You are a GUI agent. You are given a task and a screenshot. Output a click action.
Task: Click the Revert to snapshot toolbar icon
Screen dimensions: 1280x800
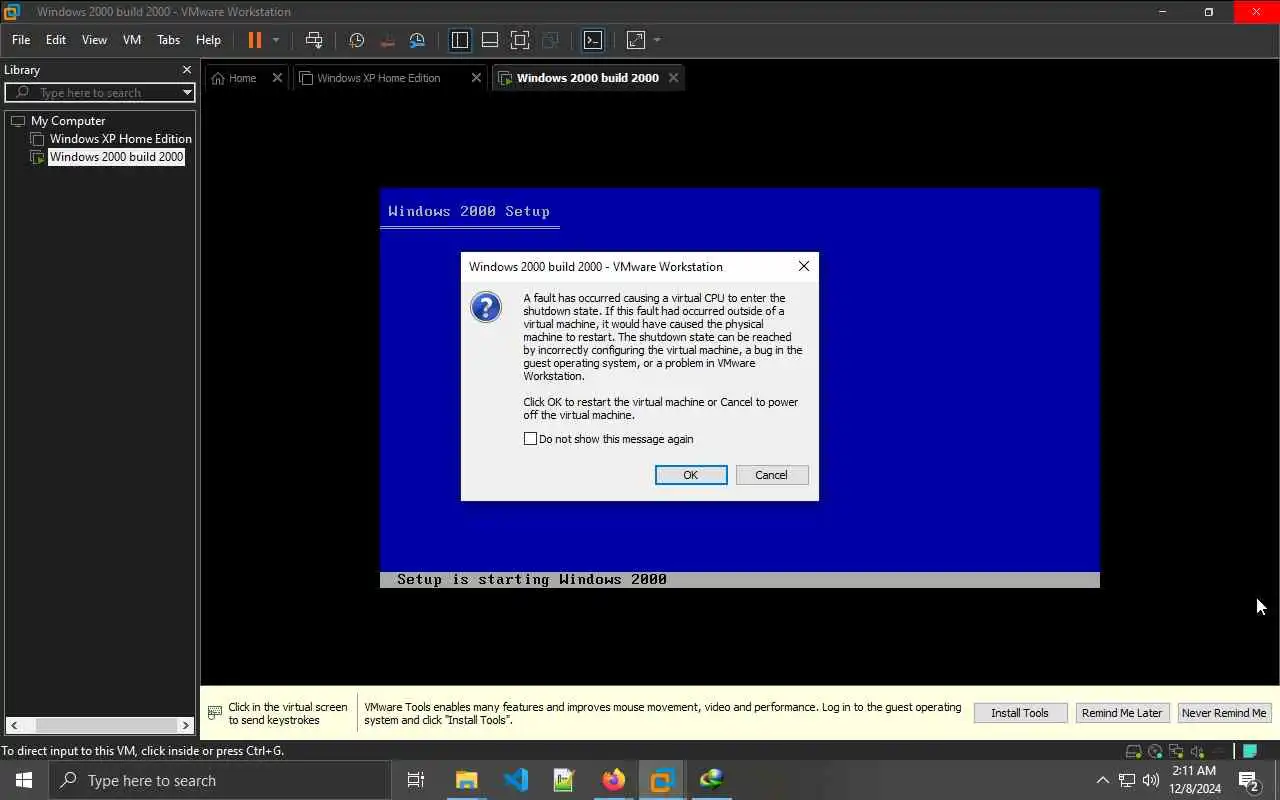[x=387, y=40]
